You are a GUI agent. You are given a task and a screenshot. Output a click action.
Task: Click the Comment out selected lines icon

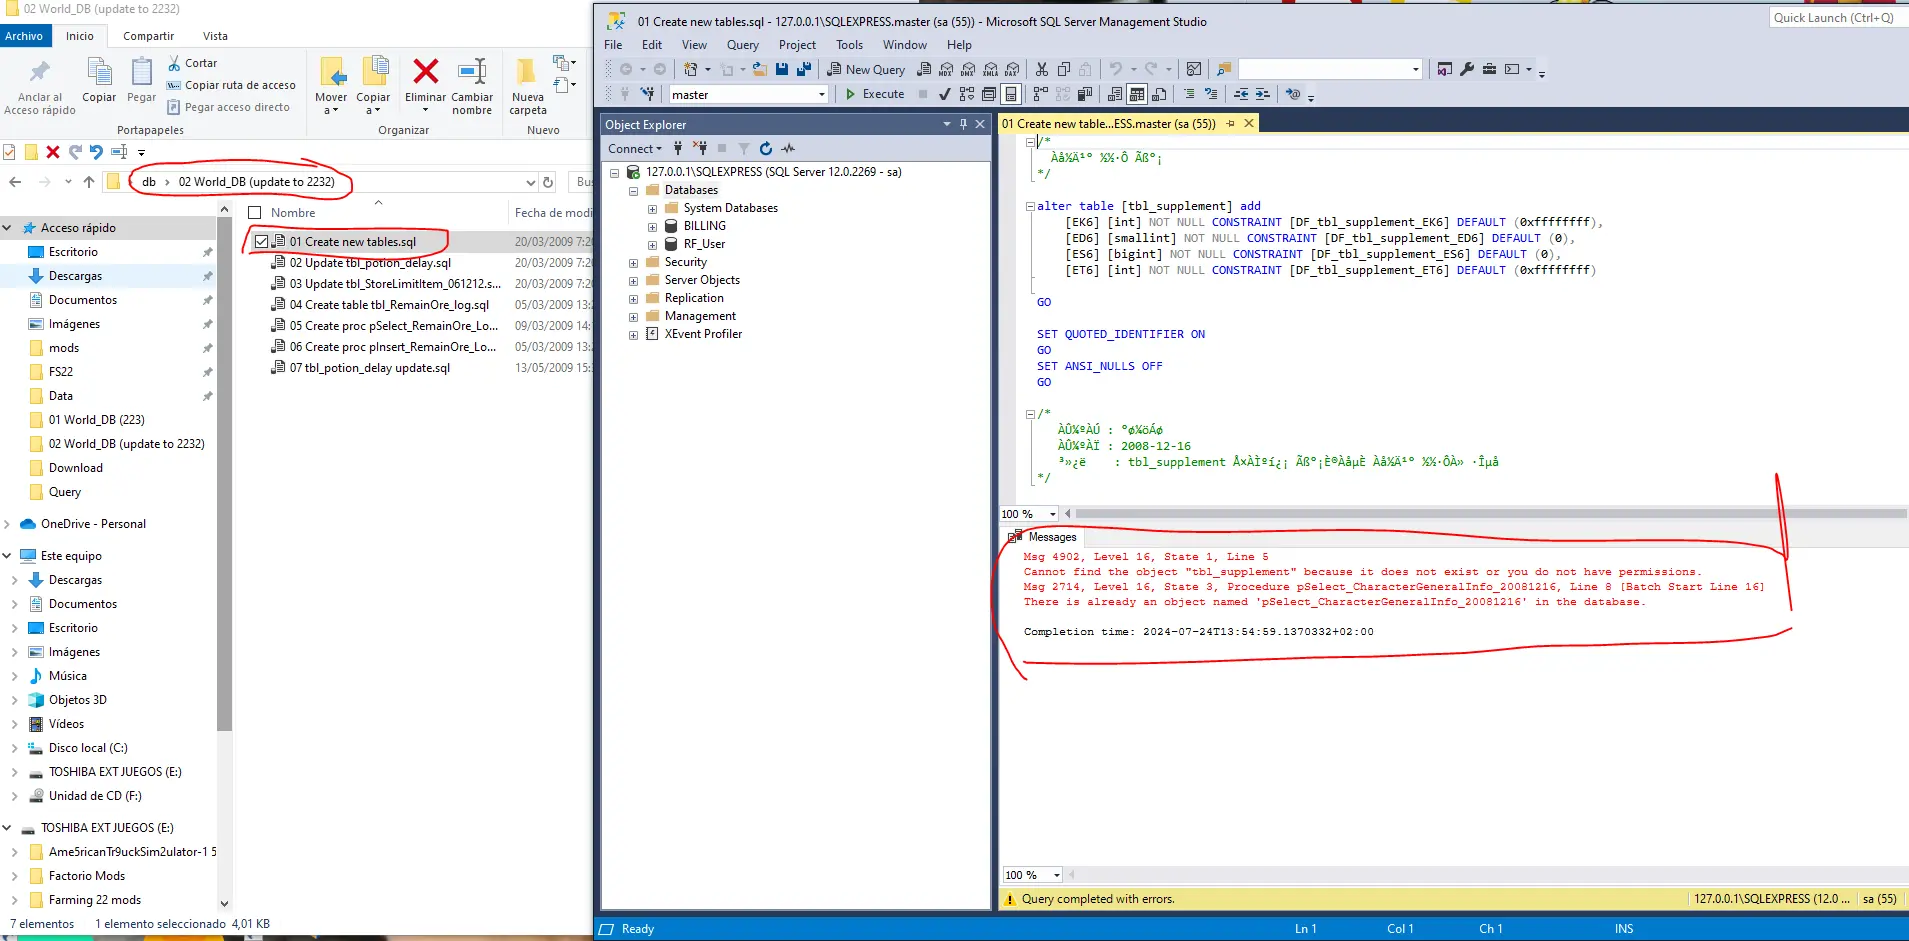tap(1189, 94)
